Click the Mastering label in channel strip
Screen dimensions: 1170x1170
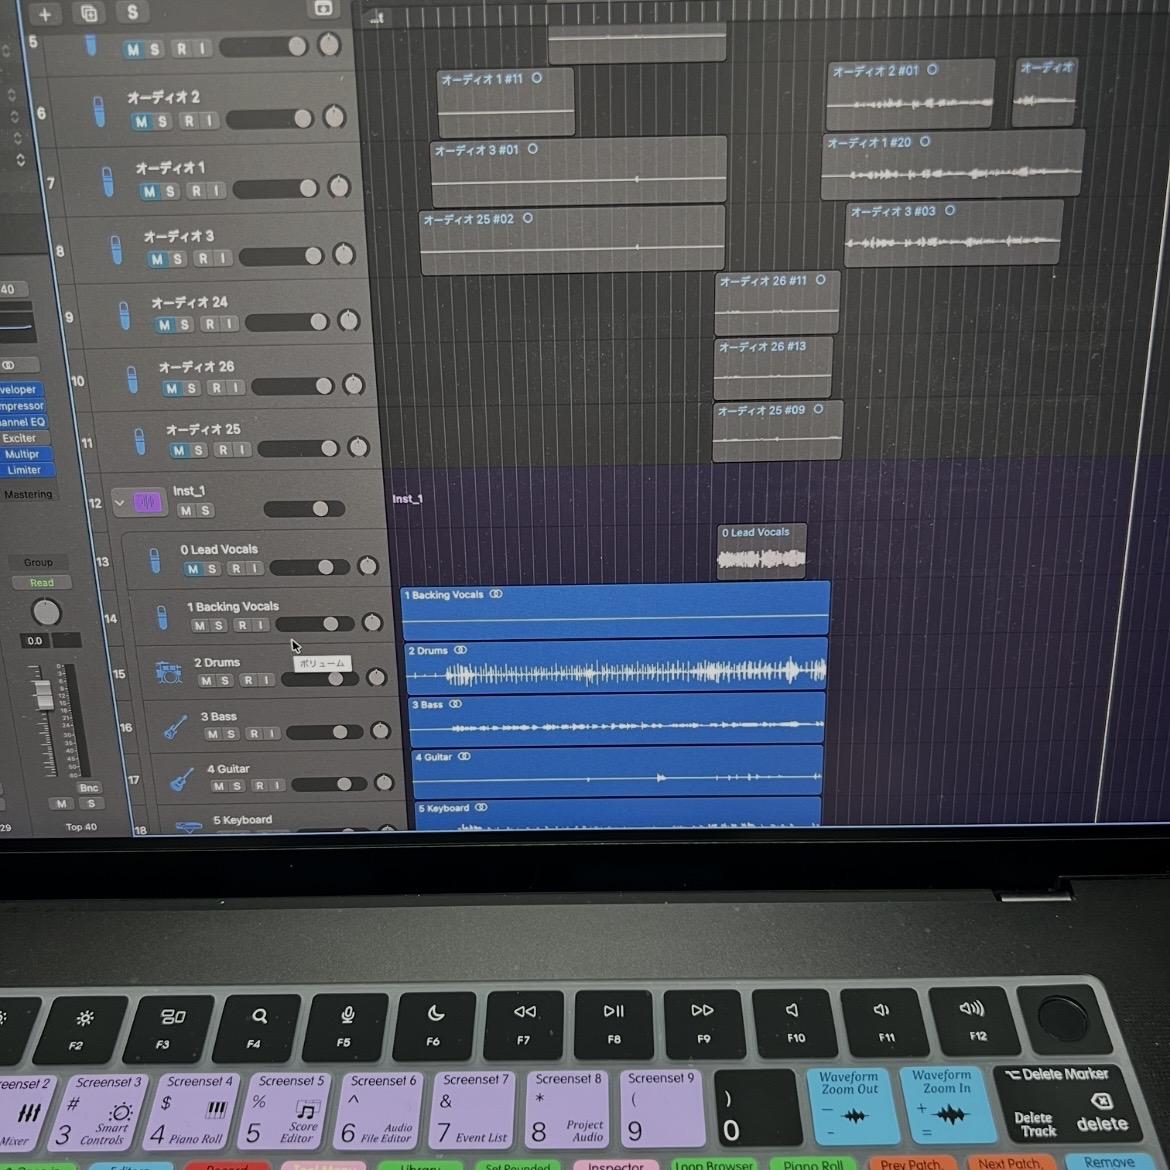click(28, 495)
